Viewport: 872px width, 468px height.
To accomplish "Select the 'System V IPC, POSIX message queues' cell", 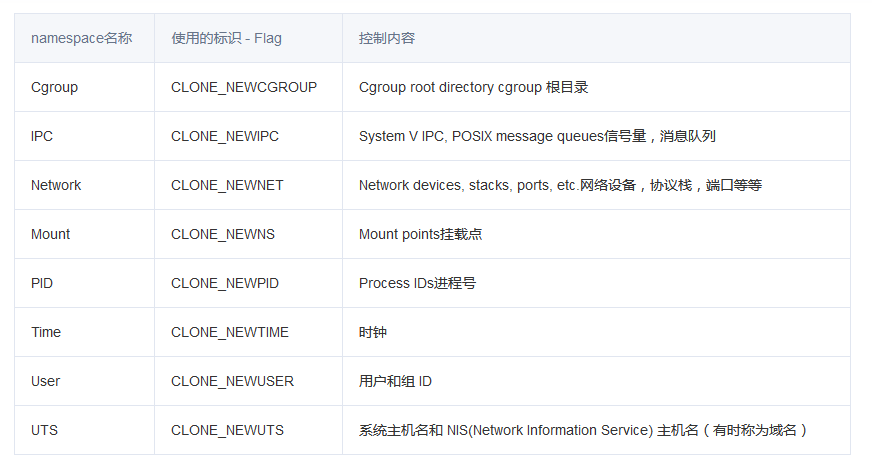I will point(596,136).
